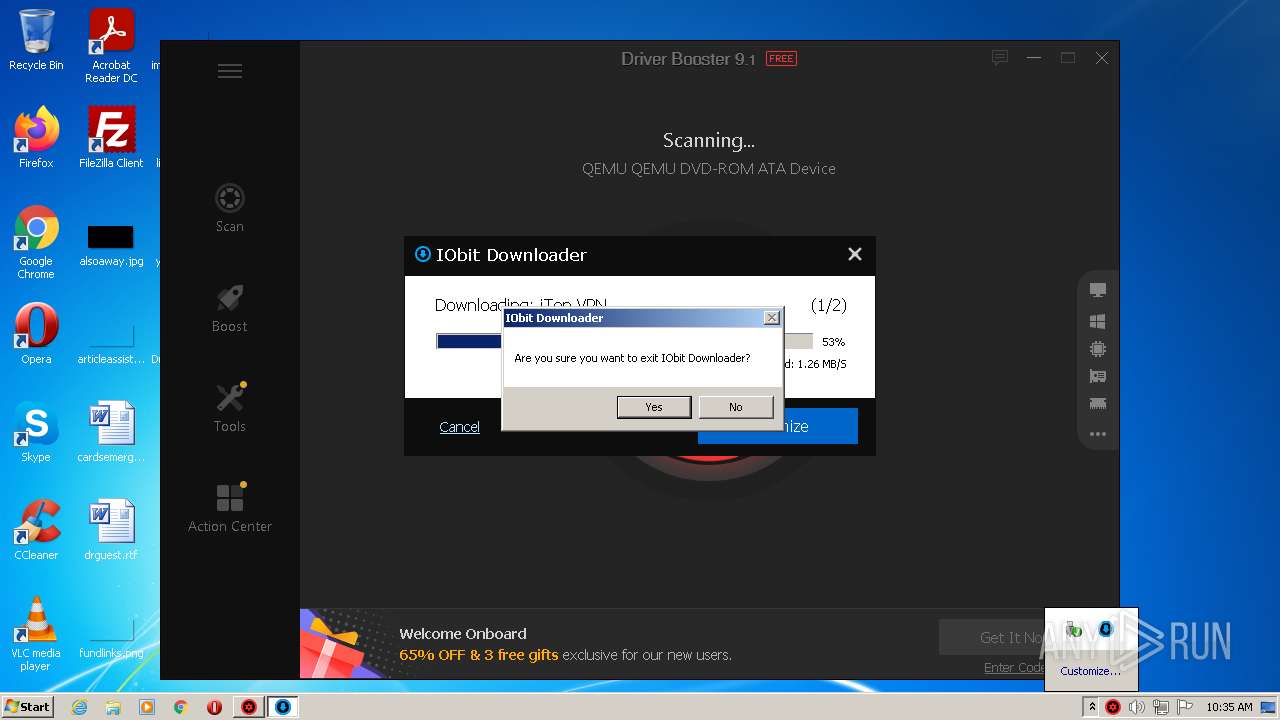Image resolution: width=1280 pixels, height=720 pixels.
Task: Open Acrobat Reader DC desktop shortcut
Action: point(111,46)
